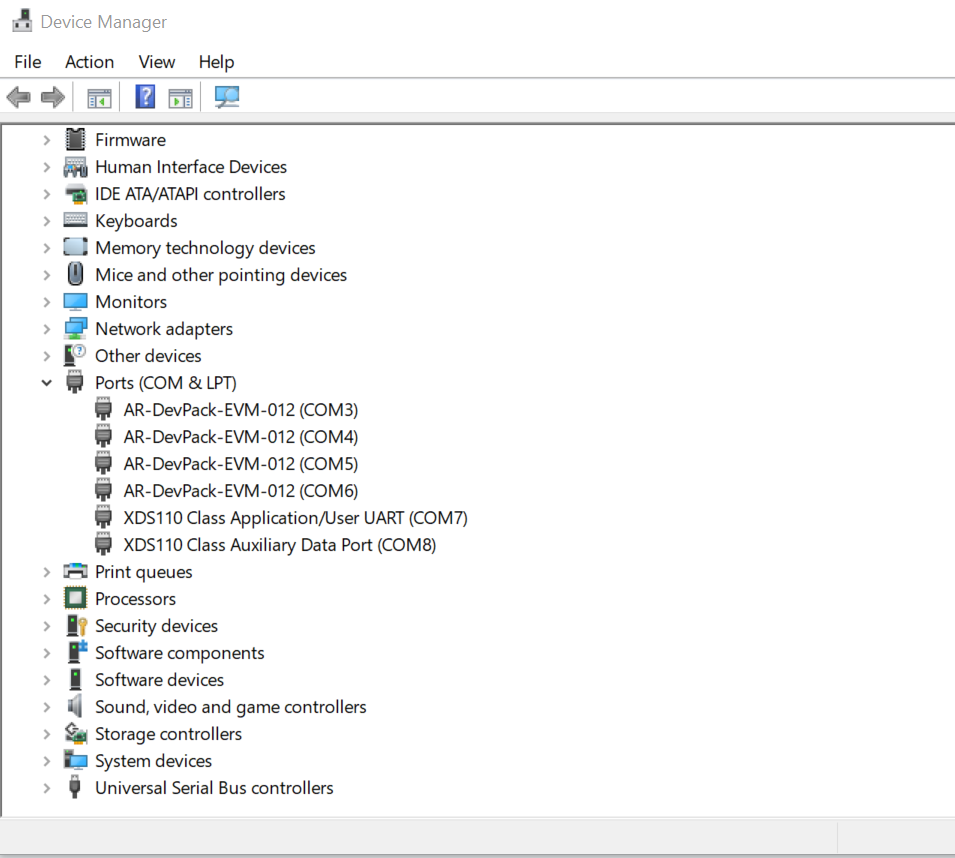
Task: Select the Print queues label
Action: point(144,572)
